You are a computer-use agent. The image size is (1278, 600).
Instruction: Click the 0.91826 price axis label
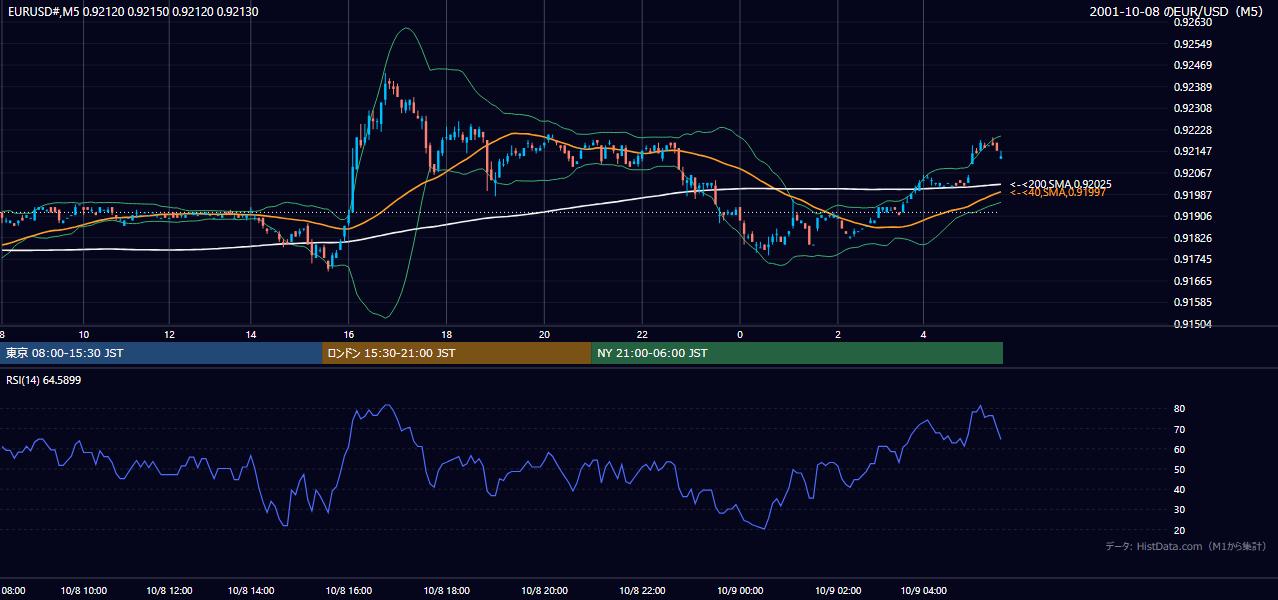click(1192, 238)
